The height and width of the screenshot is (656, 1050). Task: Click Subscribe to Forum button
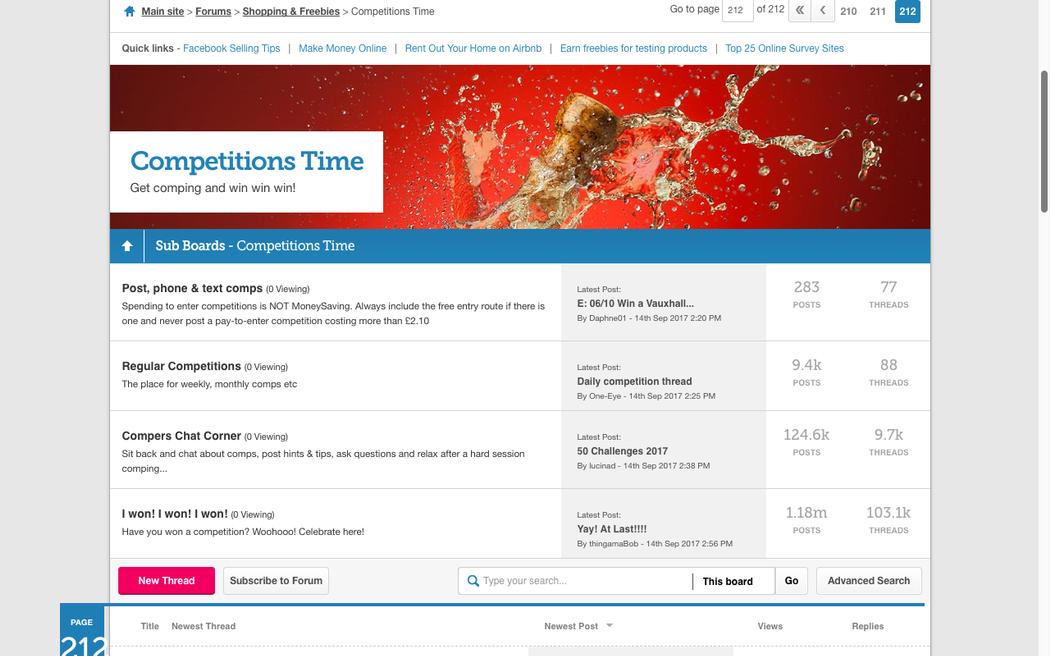coord(276,581)
